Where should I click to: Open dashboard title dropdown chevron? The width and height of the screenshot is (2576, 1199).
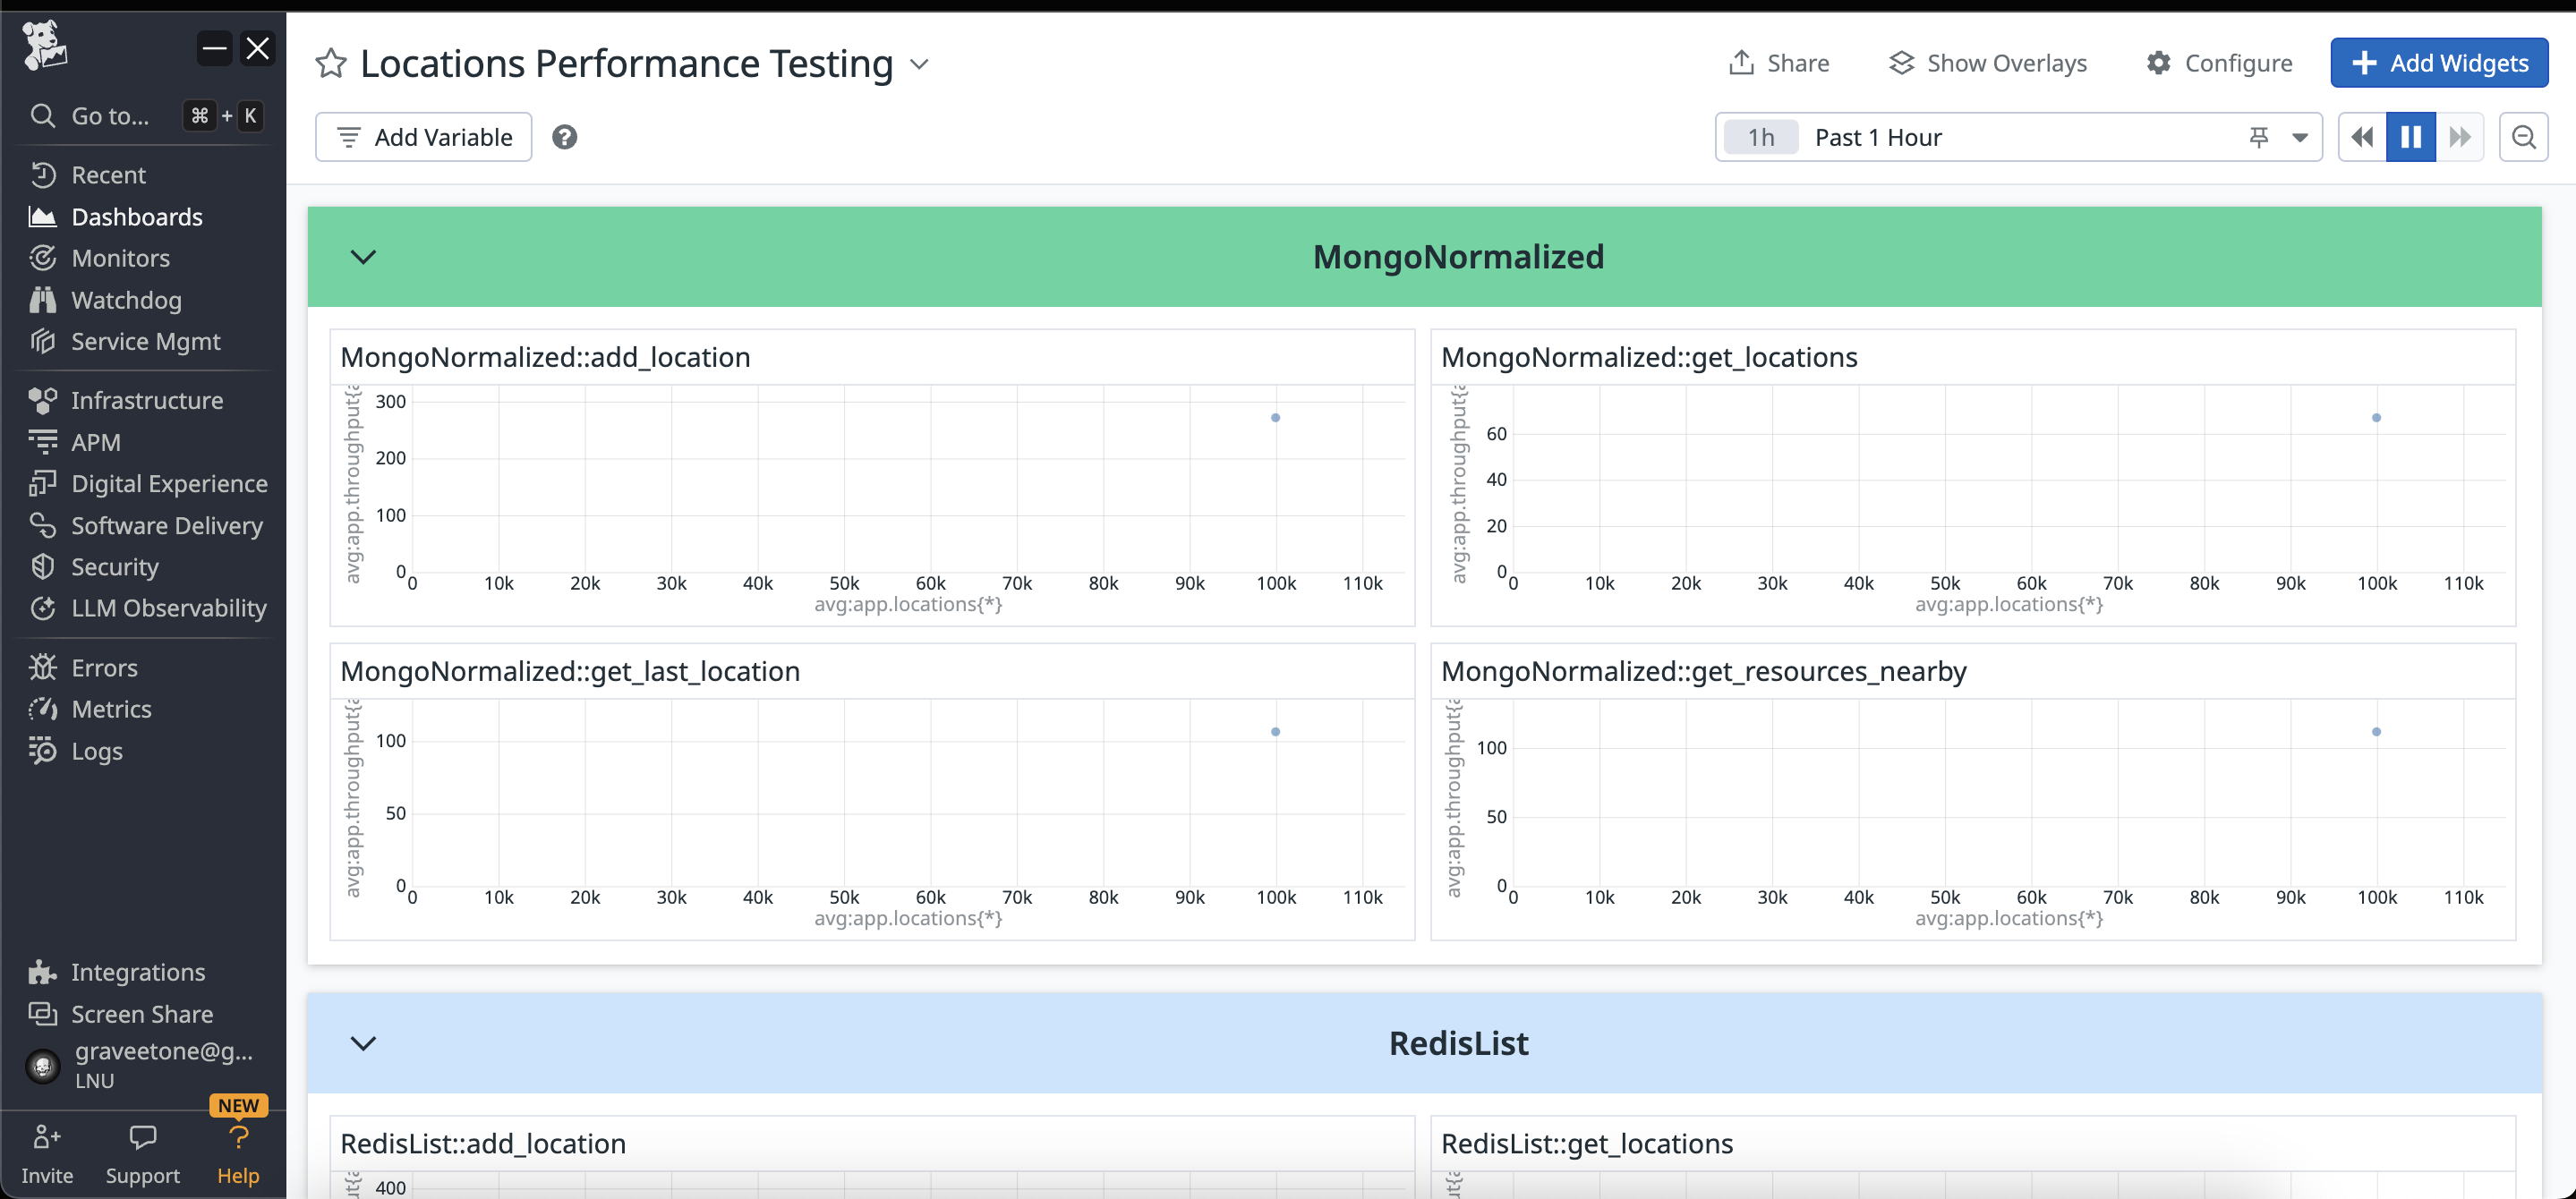[919, 64]
